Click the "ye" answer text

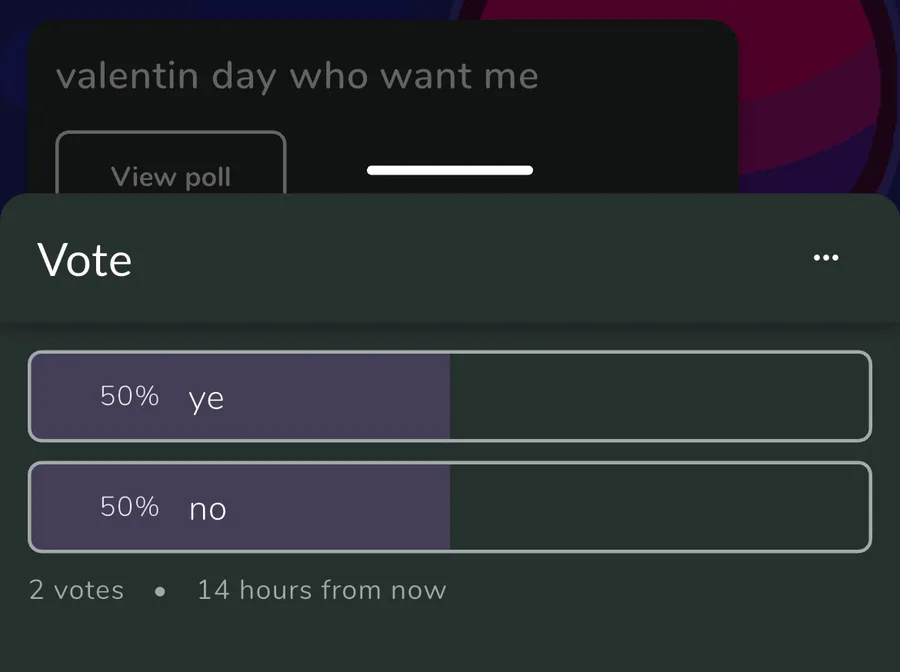coord(206,399)
